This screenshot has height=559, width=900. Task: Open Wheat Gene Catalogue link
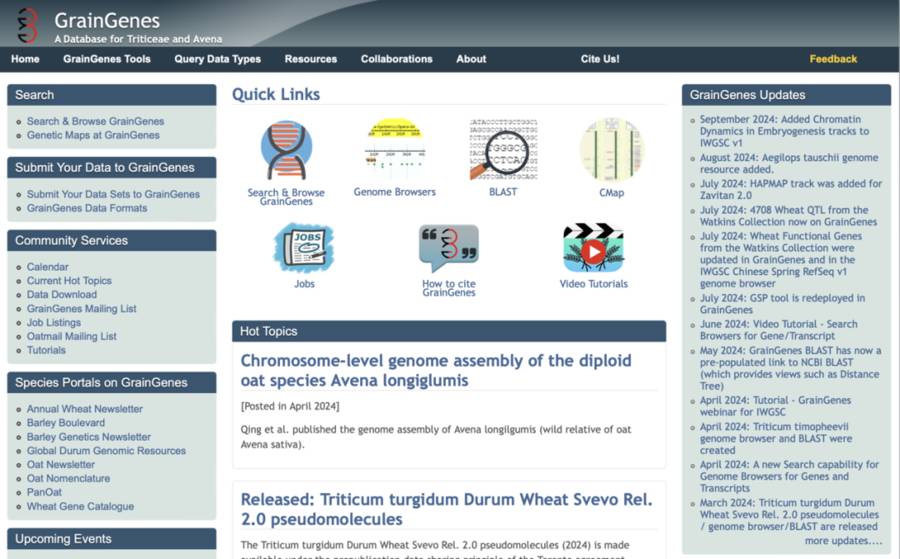coord(80,506)
